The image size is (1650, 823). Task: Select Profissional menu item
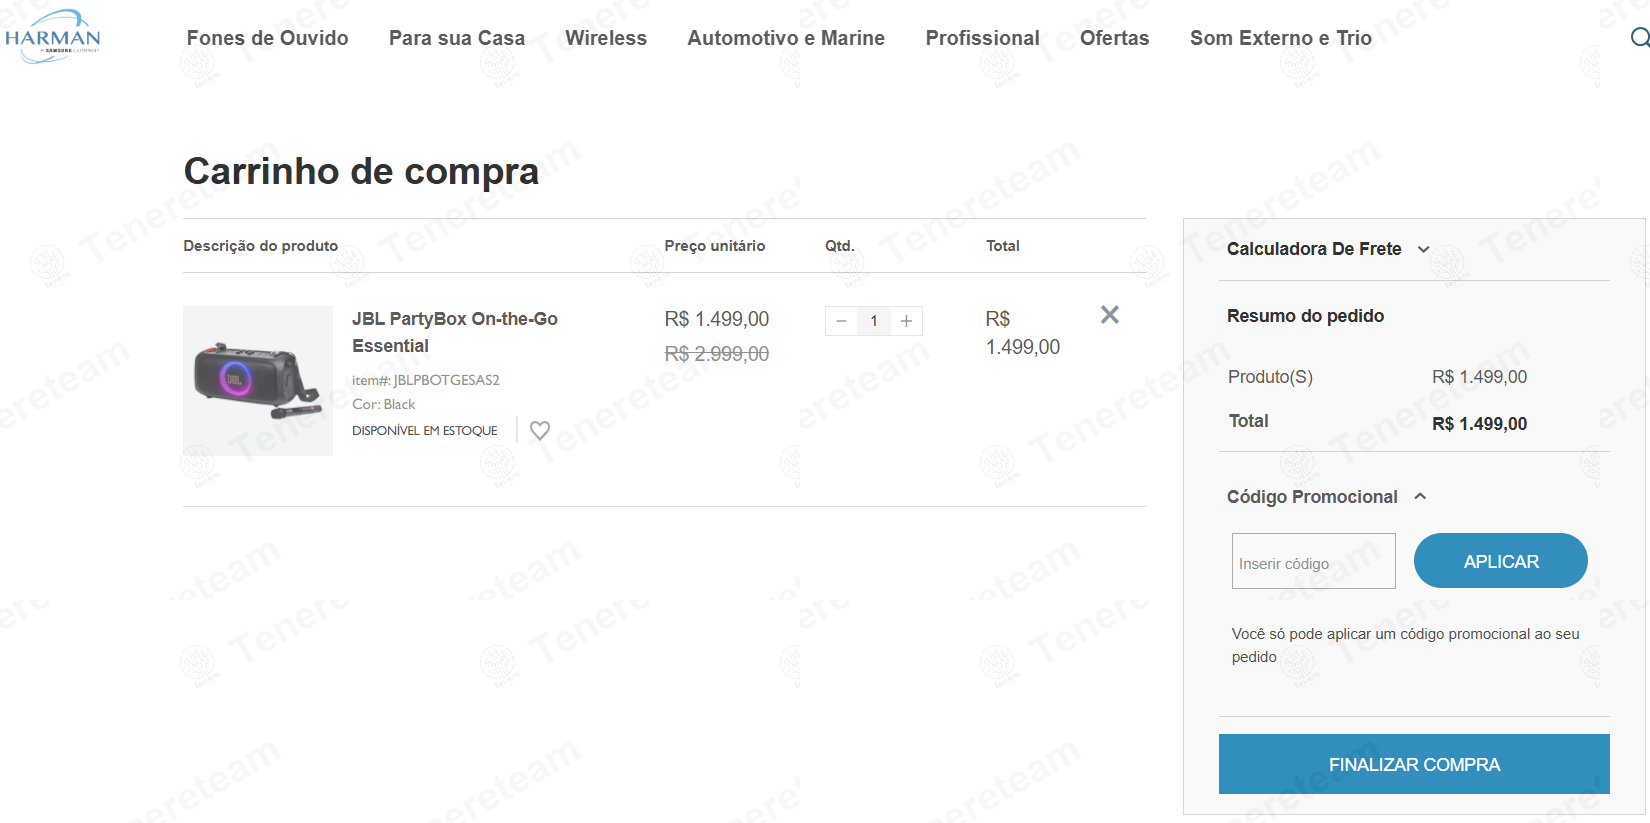(x=982, y=38)
